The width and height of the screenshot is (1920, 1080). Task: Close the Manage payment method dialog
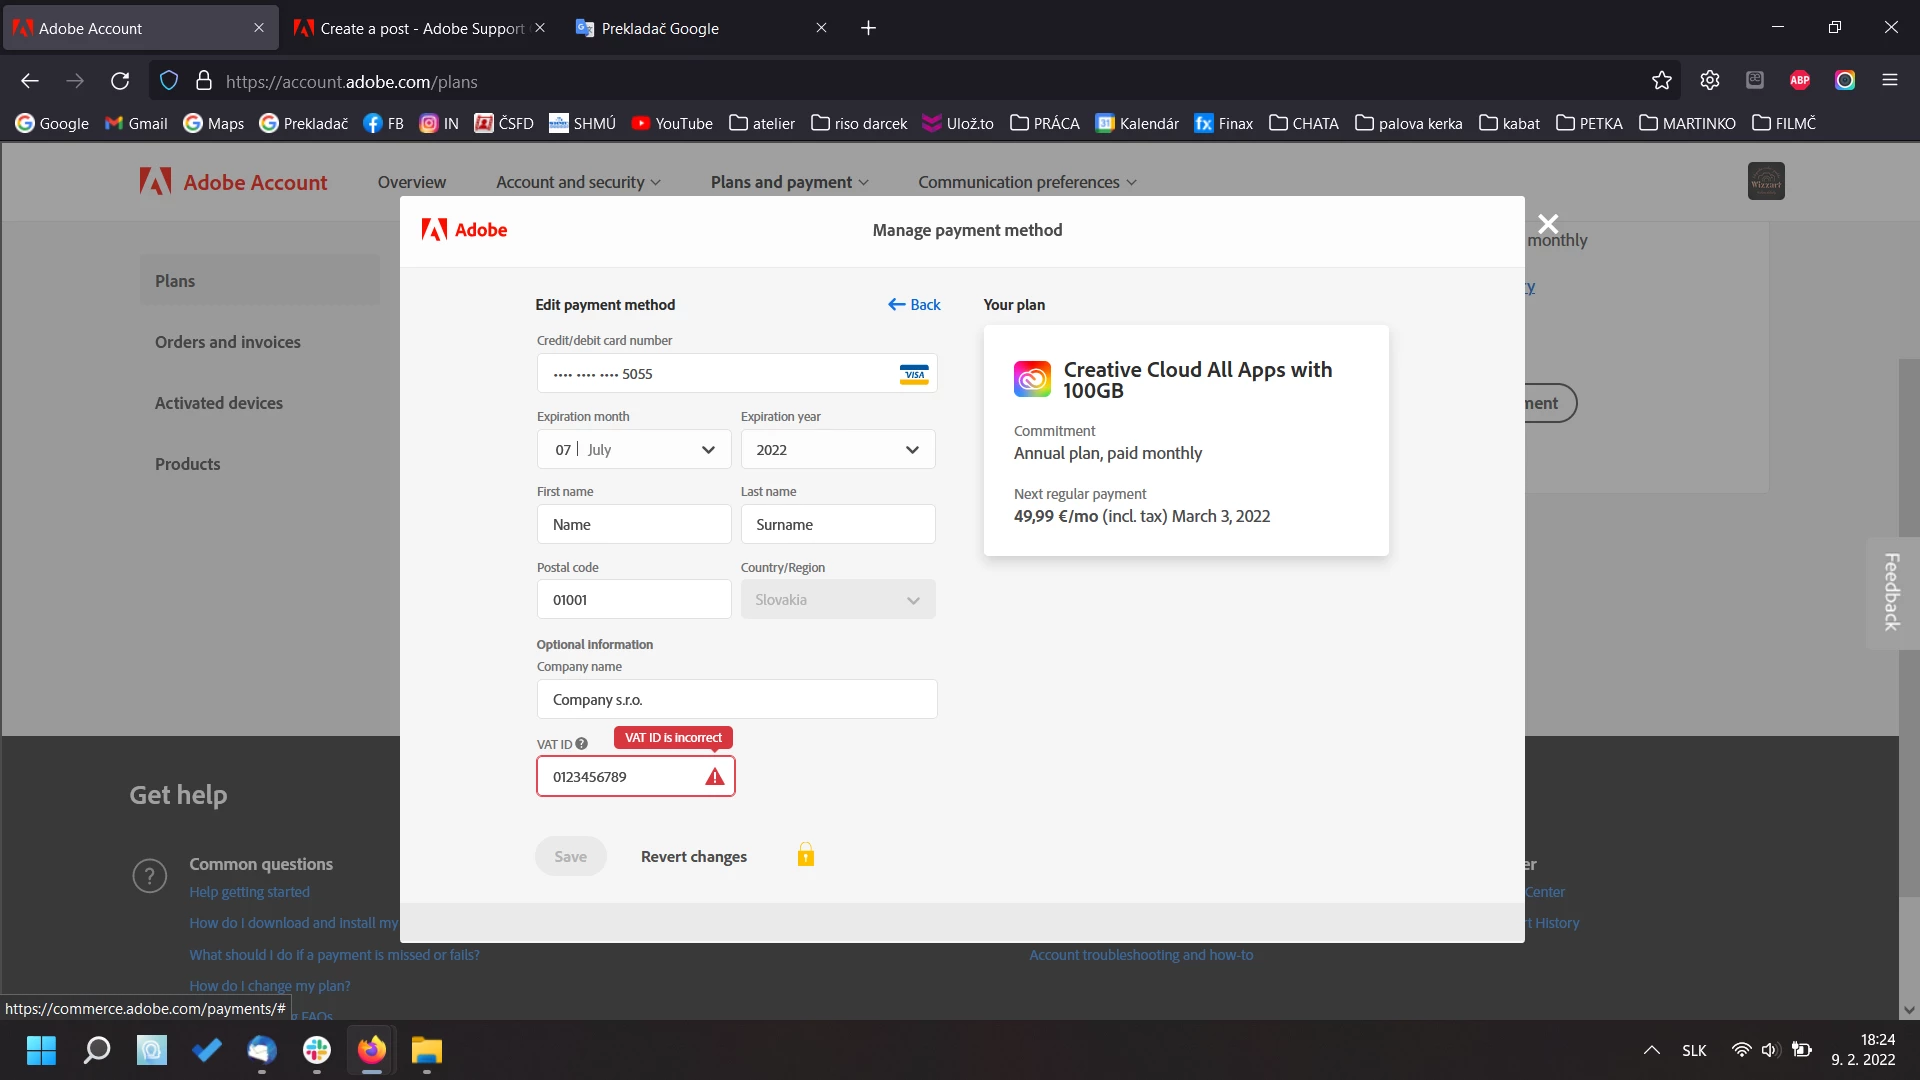click(x=1547, y=224)
